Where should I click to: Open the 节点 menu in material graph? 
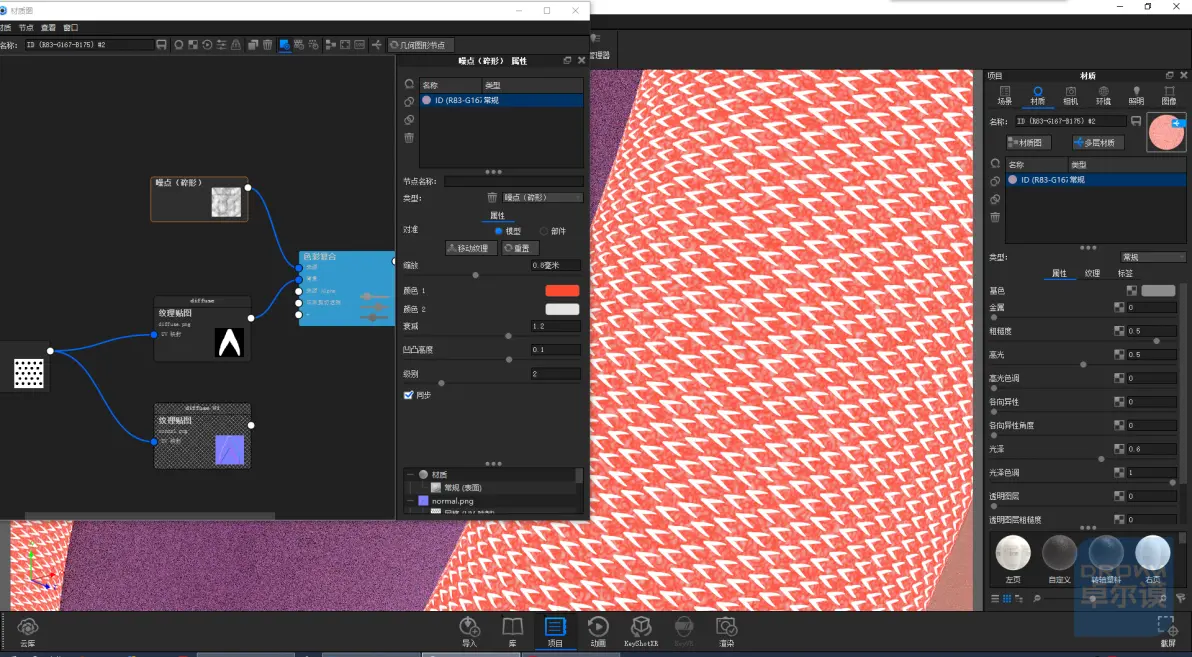pos(26,27)
